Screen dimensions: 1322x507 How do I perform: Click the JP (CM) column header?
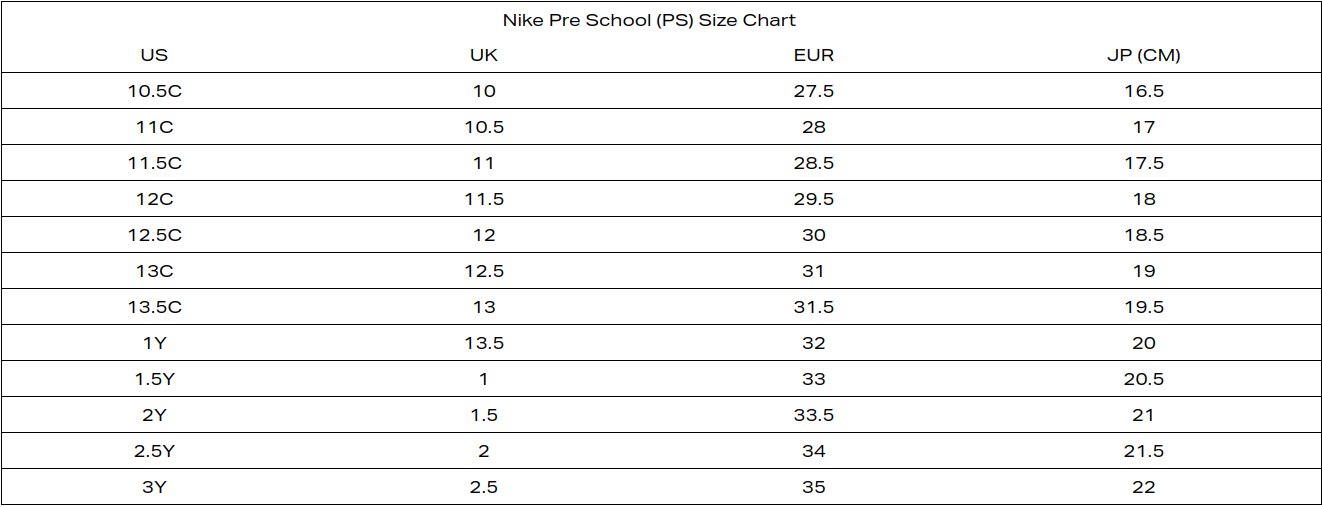pos(1144,56)
